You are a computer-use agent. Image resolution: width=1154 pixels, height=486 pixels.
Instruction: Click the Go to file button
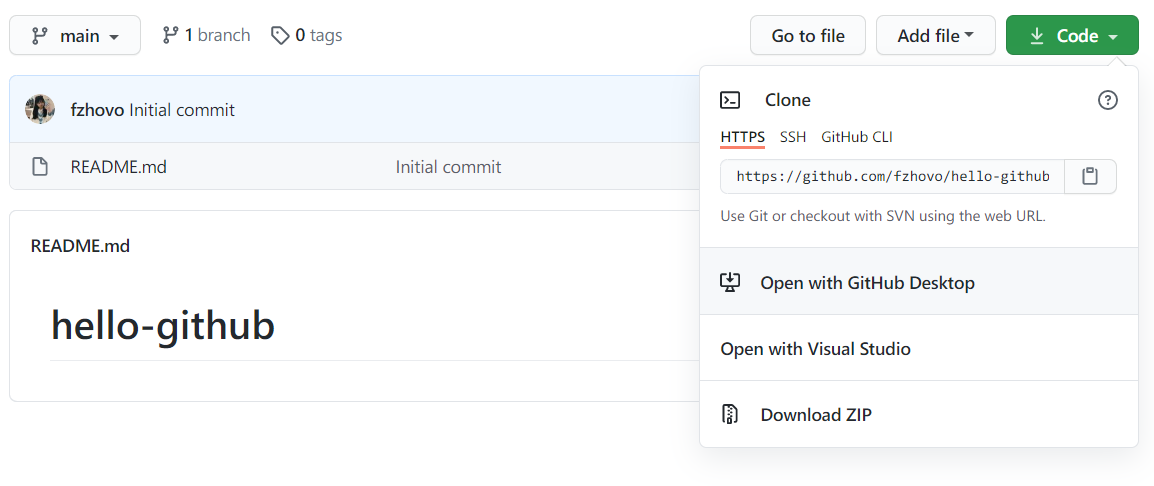808,36
